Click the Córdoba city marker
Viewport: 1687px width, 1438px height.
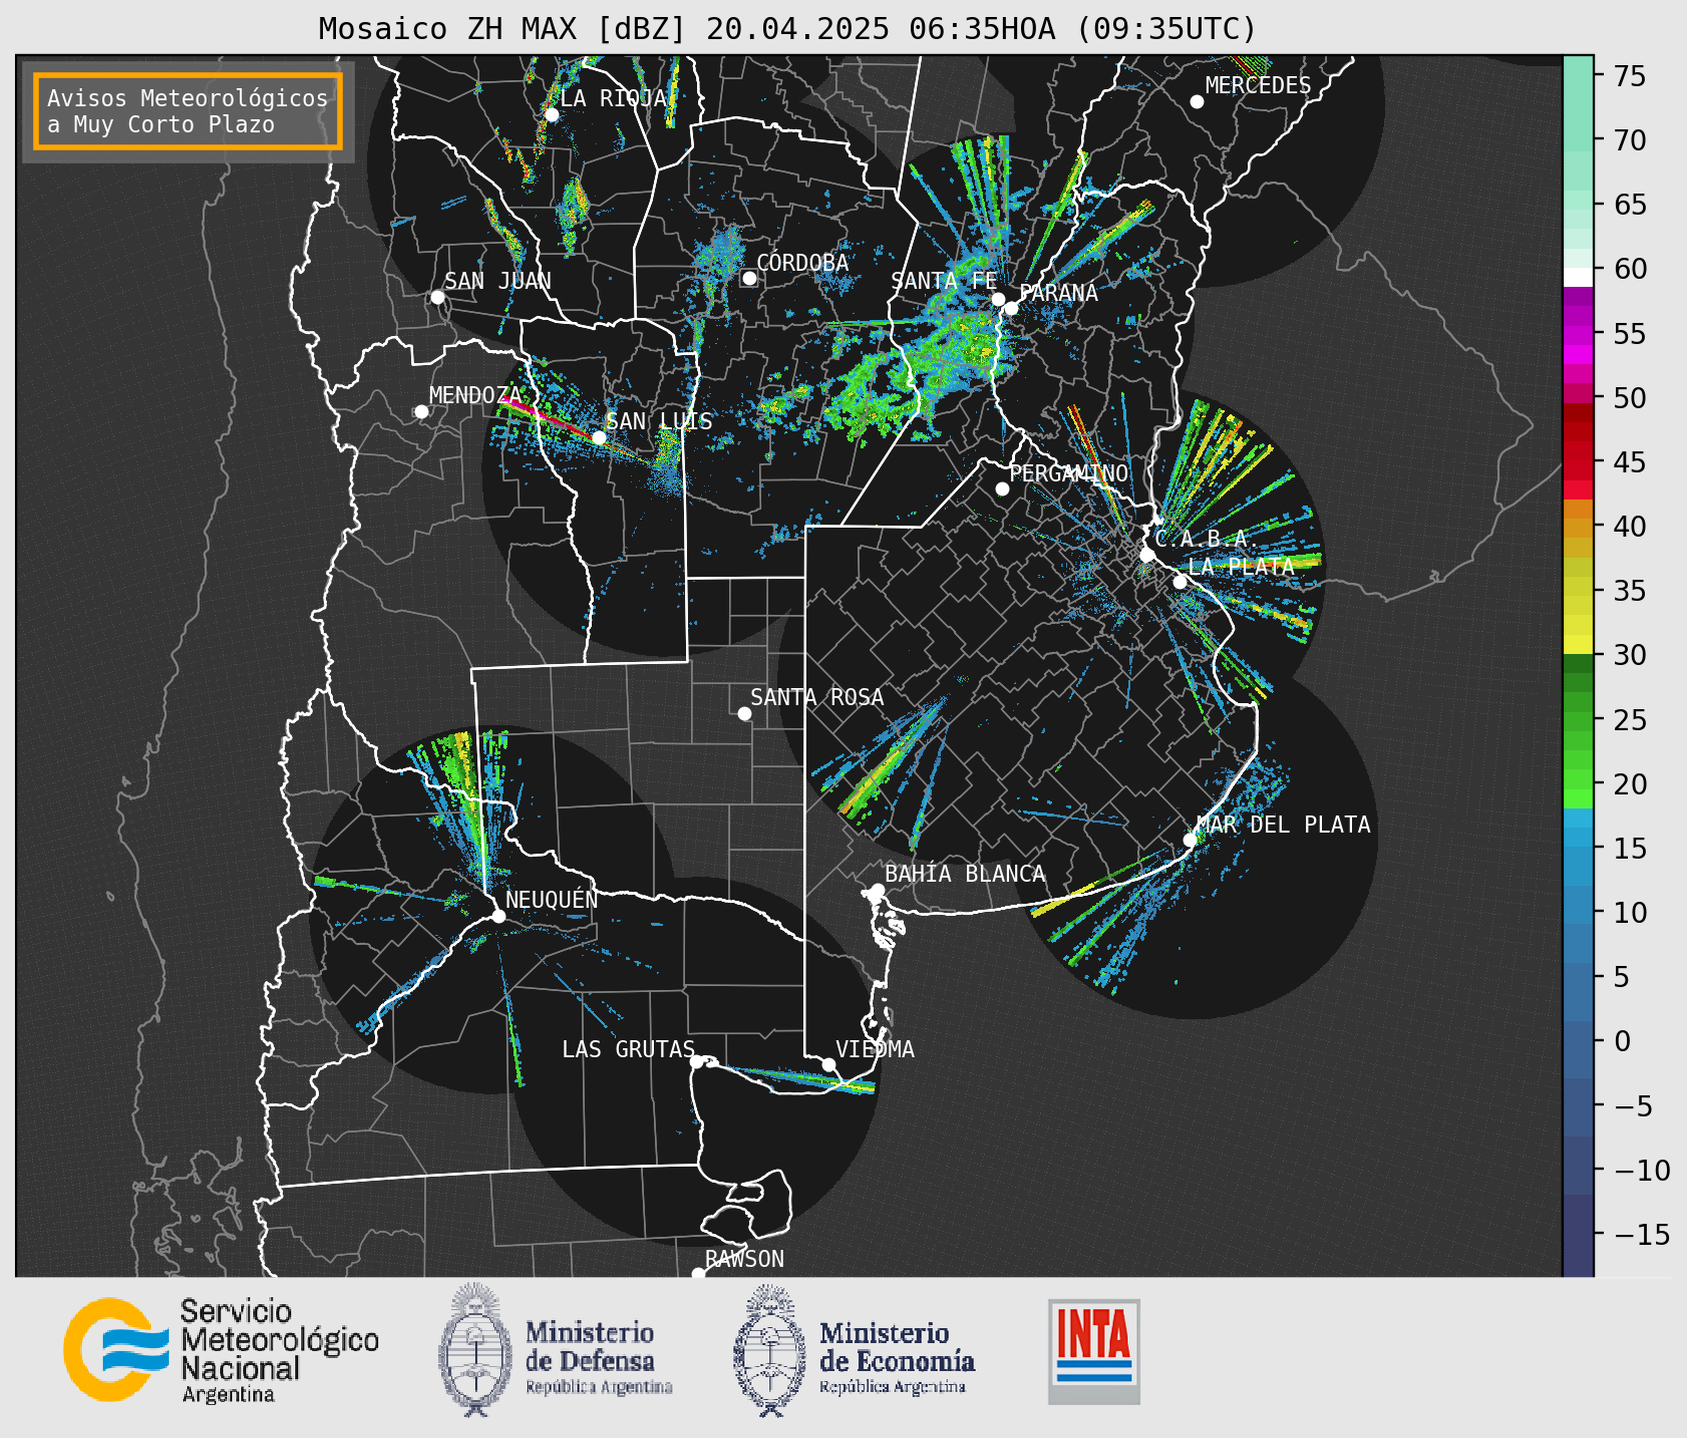(749, 278)
